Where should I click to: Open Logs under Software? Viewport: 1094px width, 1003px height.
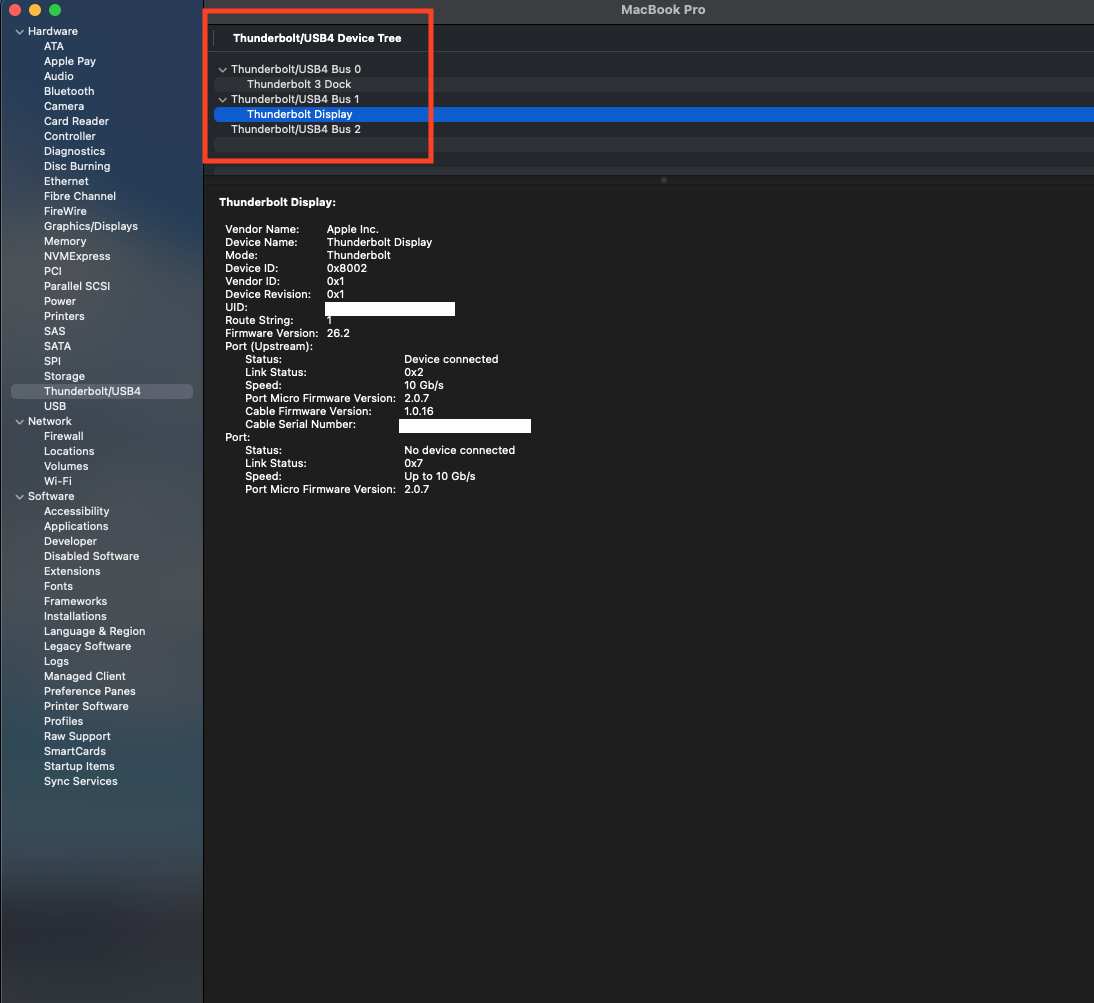pos(57,661)
